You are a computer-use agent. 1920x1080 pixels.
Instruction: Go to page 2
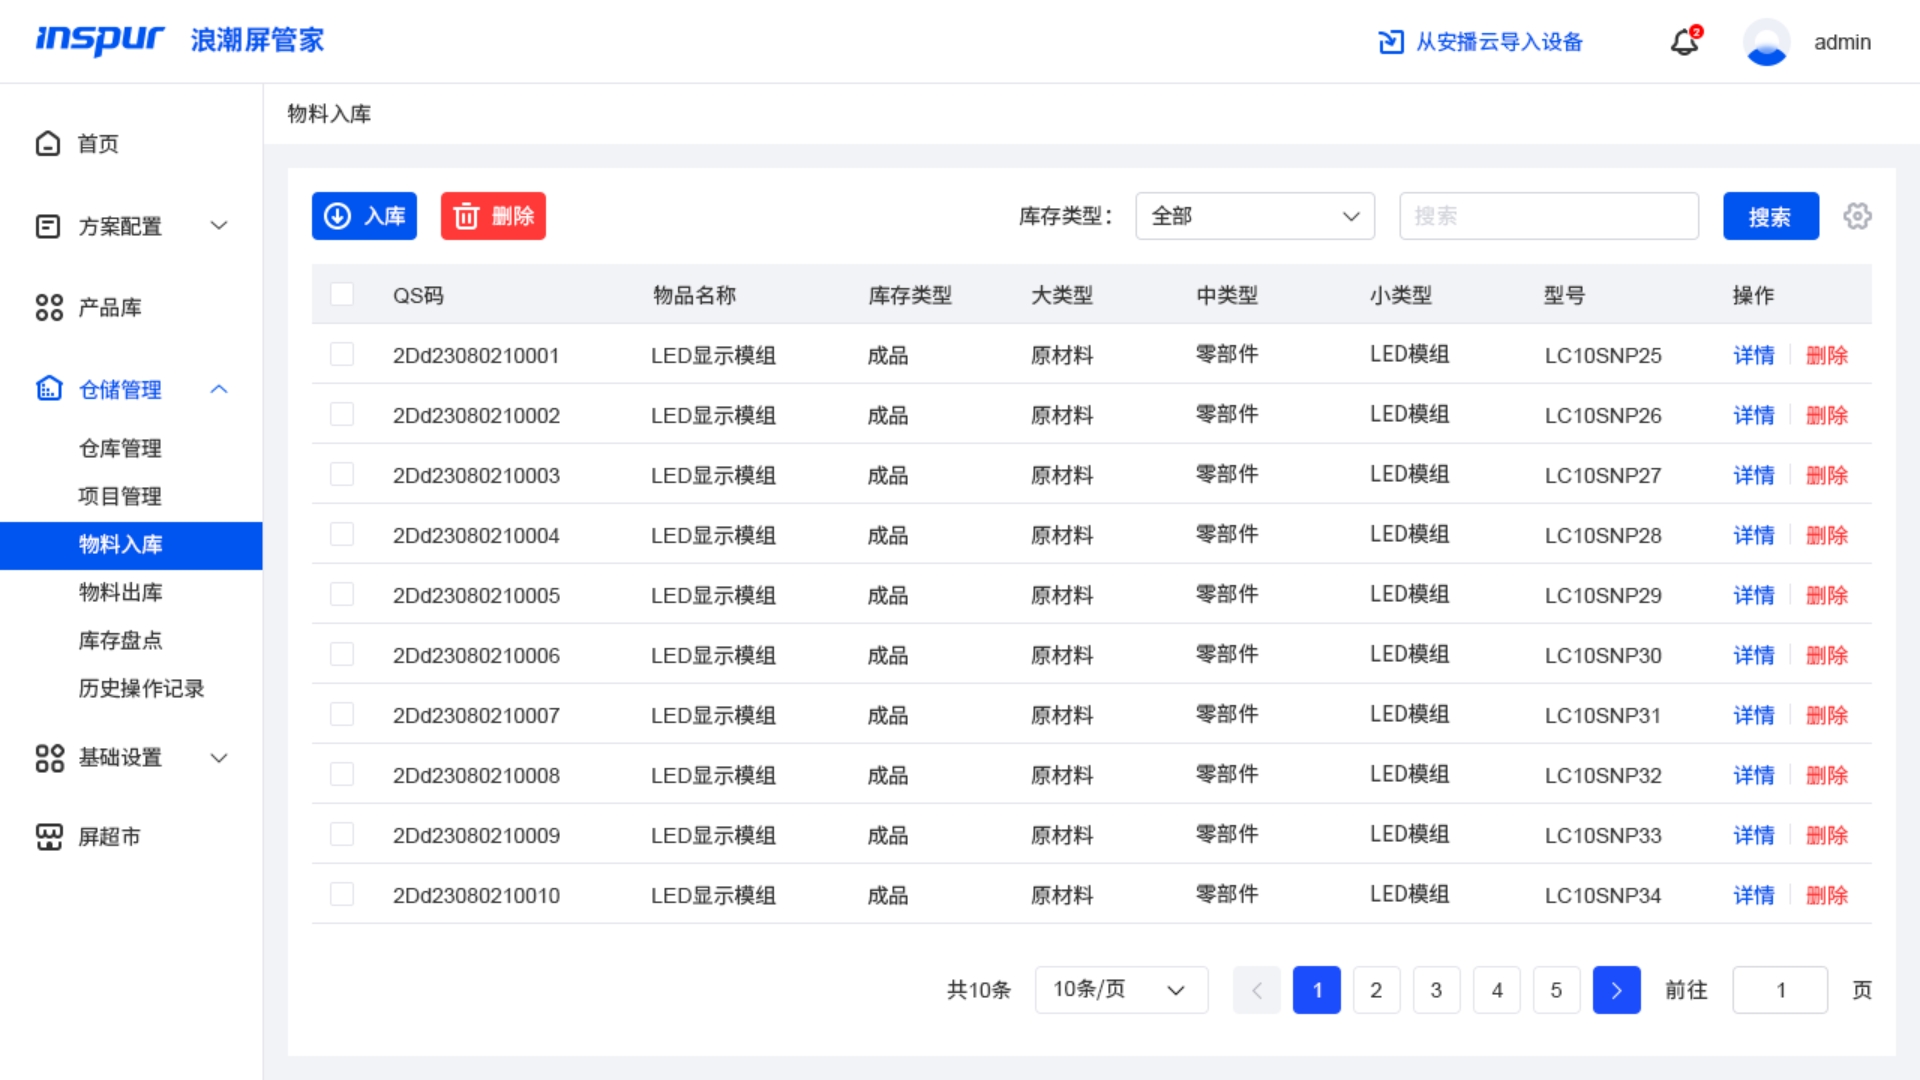pyautogui.click(x=1376, y=990)
